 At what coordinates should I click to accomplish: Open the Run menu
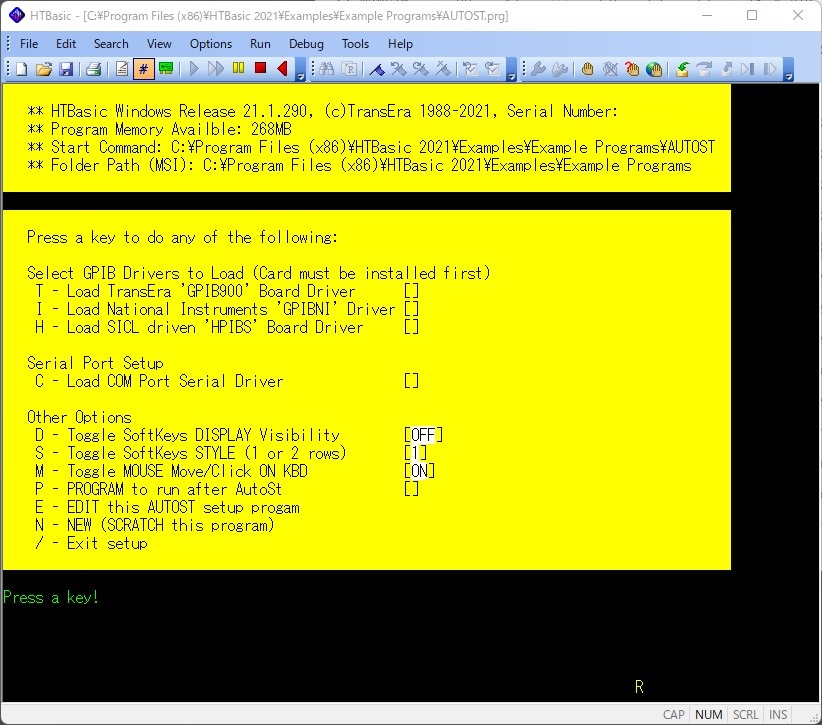260,44
